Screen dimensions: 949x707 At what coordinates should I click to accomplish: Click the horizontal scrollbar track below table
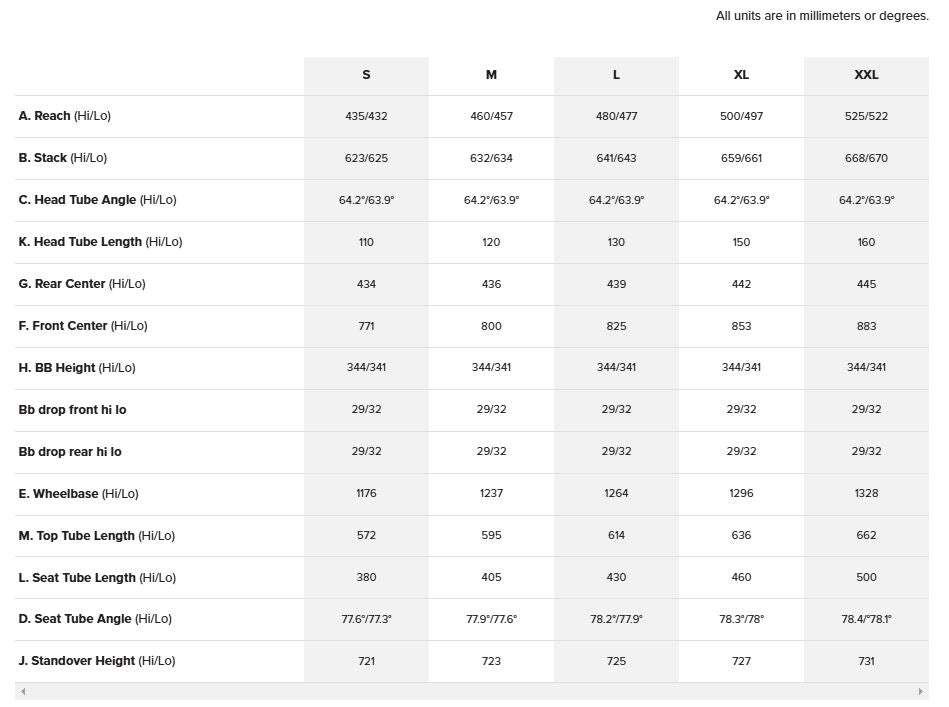tap(472, 691)
